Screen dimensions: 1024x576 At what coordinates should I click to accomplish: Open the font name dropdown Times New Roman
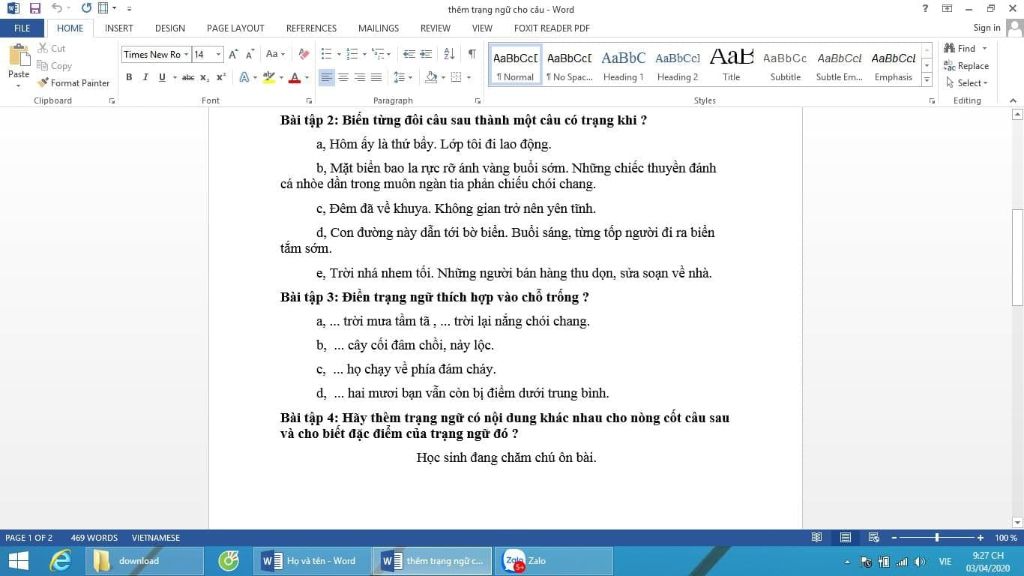tap(186, 54)
